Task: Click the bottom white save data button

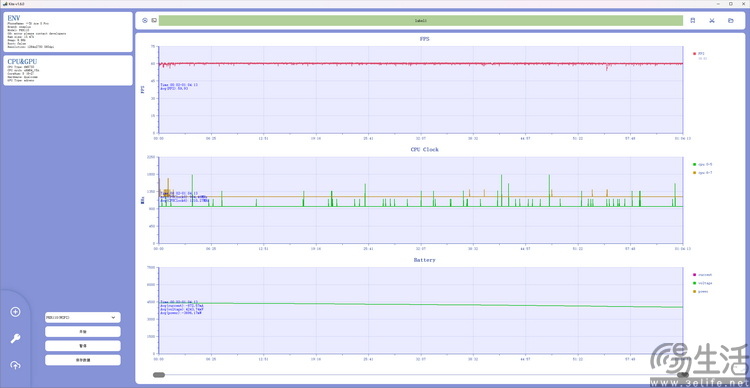Action: click(83, 360)
